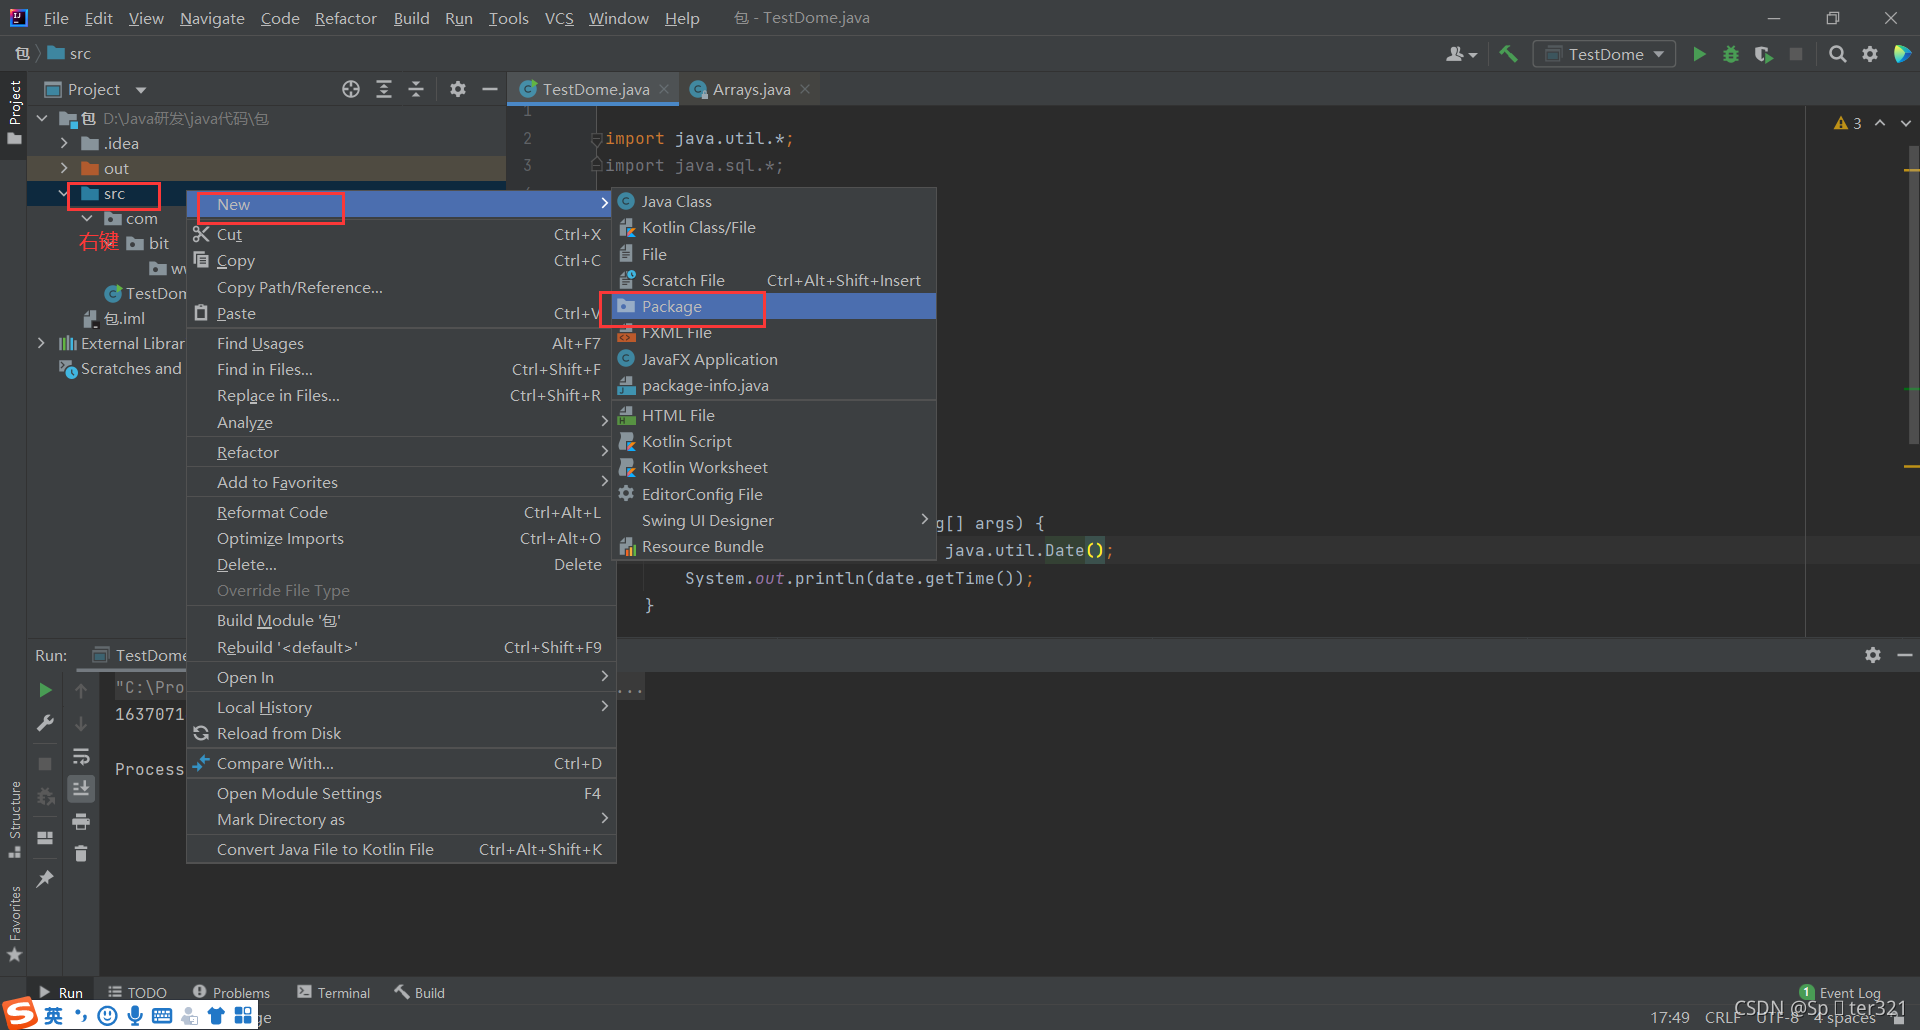This screenshot has width=1920, height=1030.
Task: Choose Compare With... entry
Action: [x=401, y=763]
